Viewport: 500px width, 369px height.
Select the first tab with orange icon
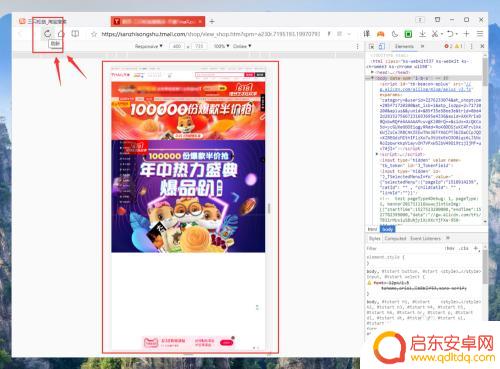43,21
